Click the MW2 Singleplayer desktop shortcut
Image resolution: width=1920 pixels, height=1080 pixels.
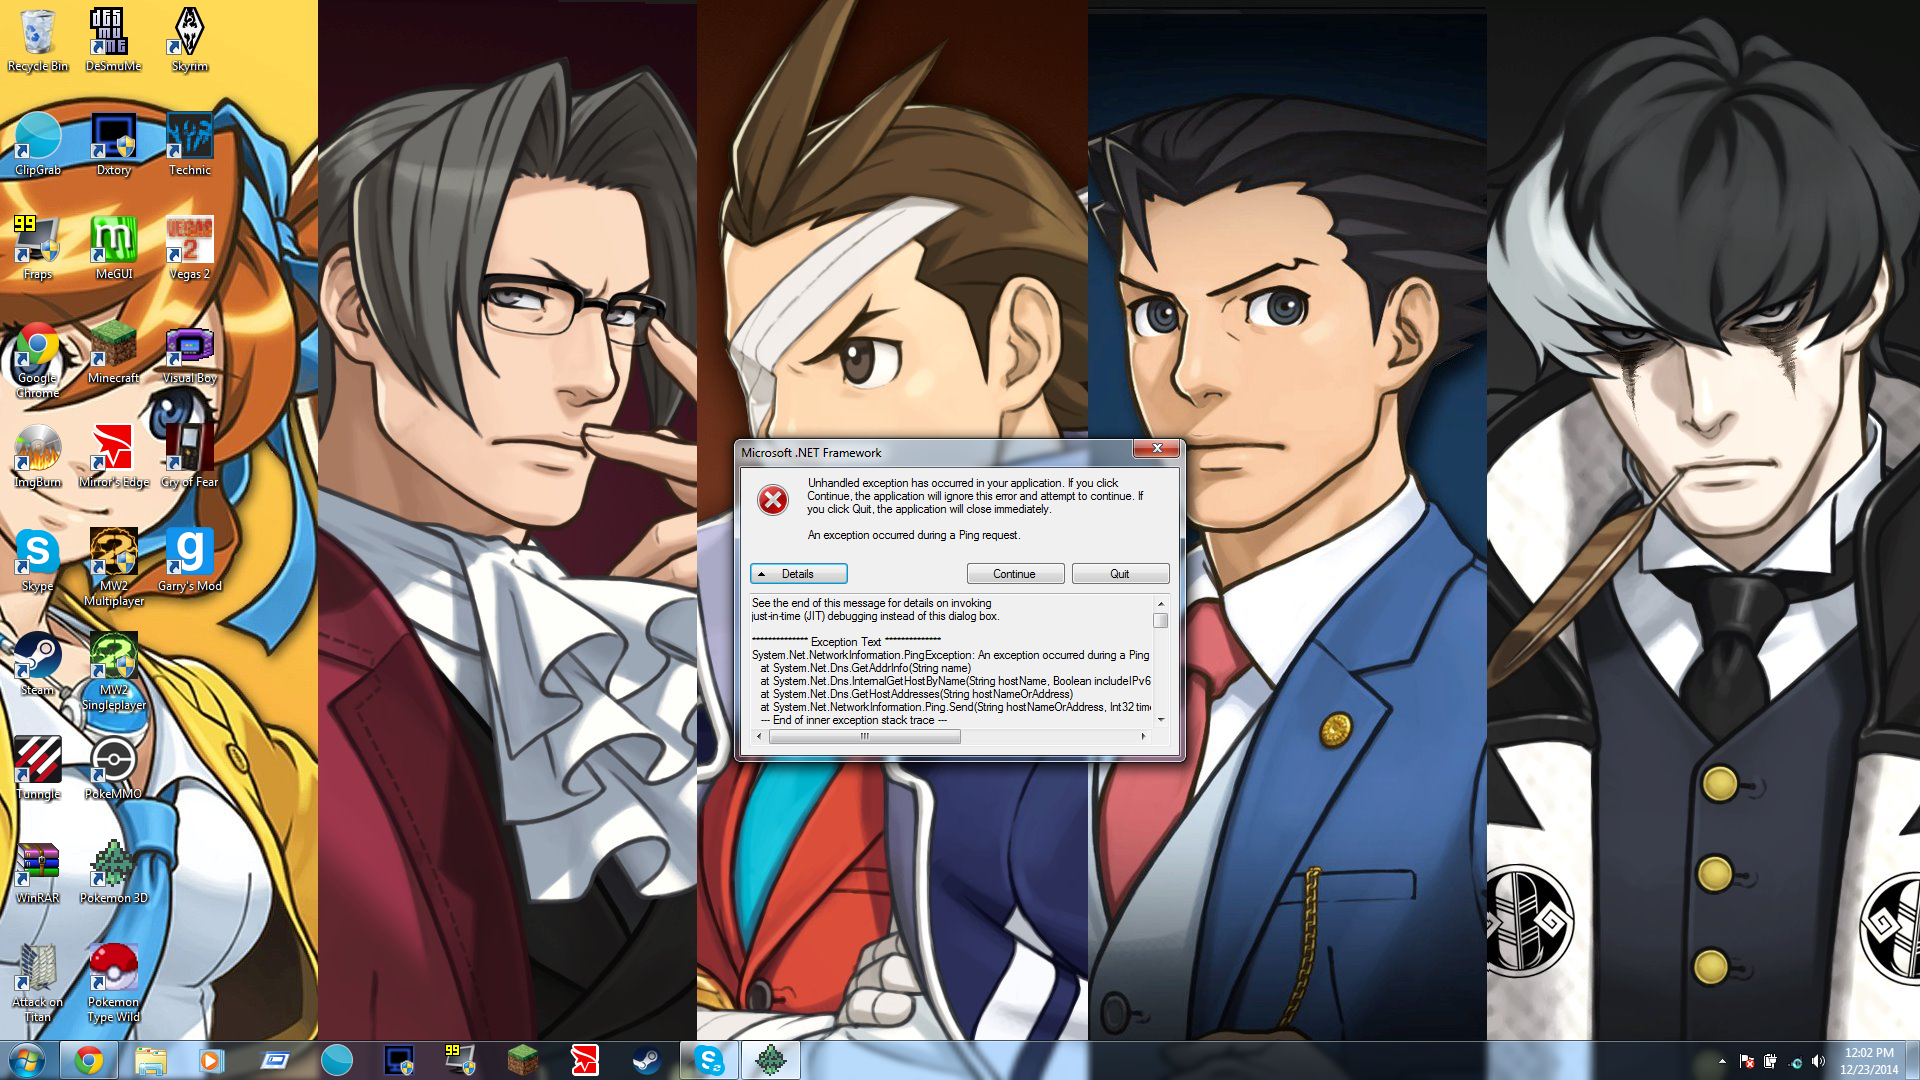(x=113, y=671)
